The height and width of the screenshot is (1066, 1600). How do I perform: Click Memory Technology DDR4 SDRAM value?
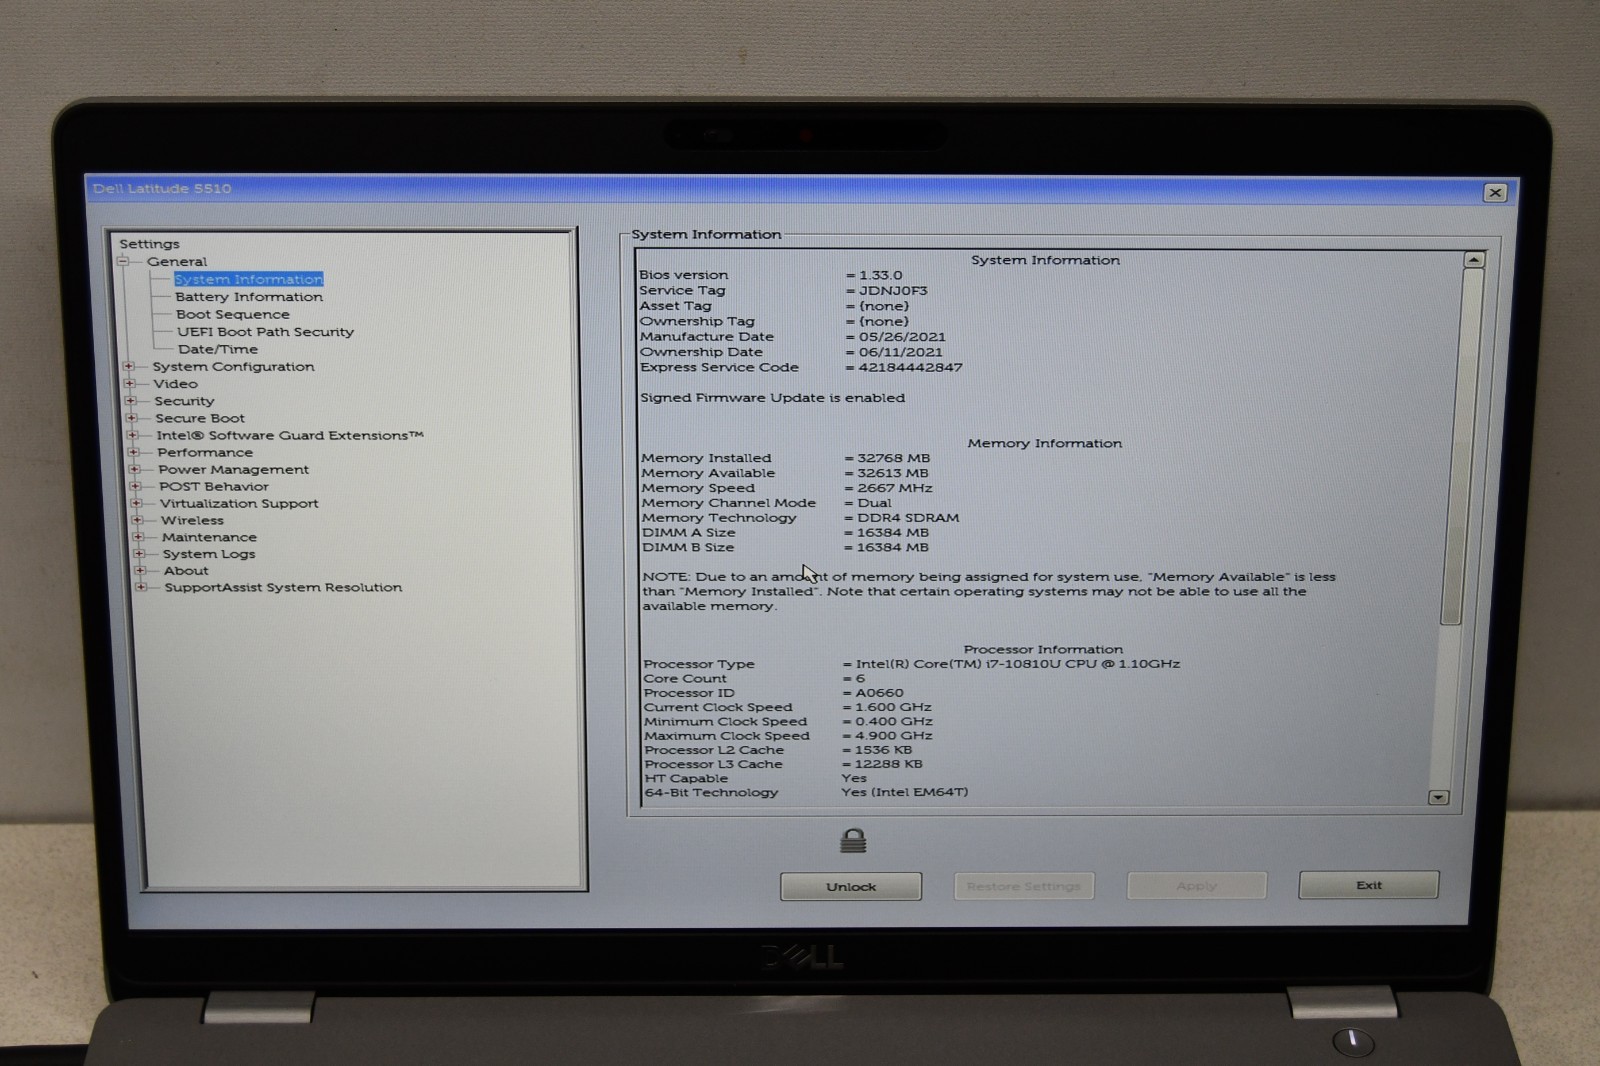click(x=908, y=518)
